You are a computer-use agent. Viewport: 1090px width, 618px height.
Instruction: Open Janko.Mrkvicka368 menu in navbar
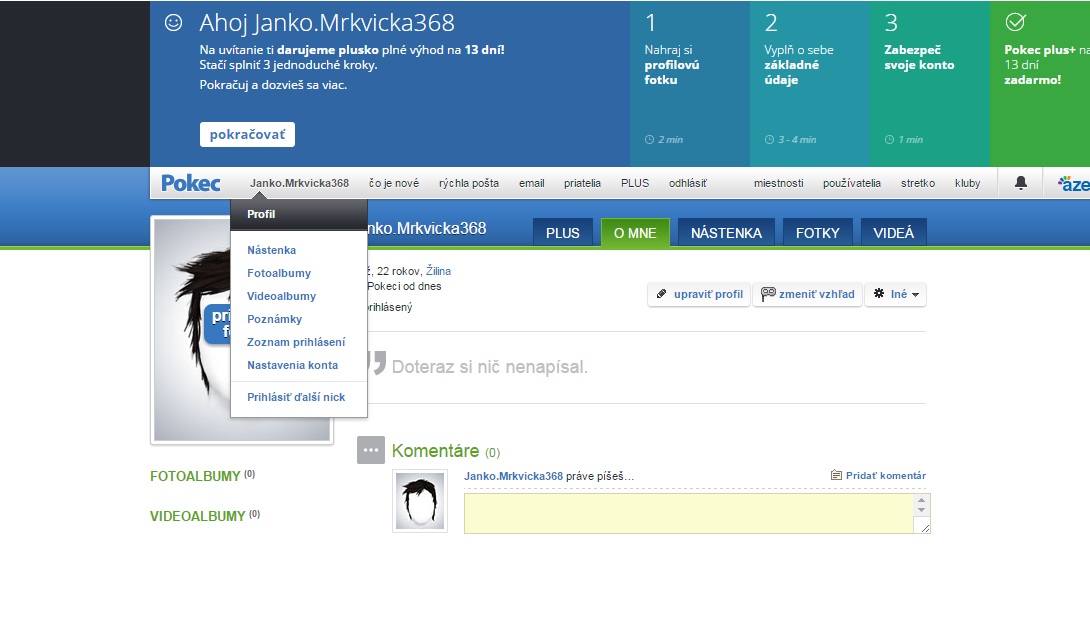[x=300, y=183]
